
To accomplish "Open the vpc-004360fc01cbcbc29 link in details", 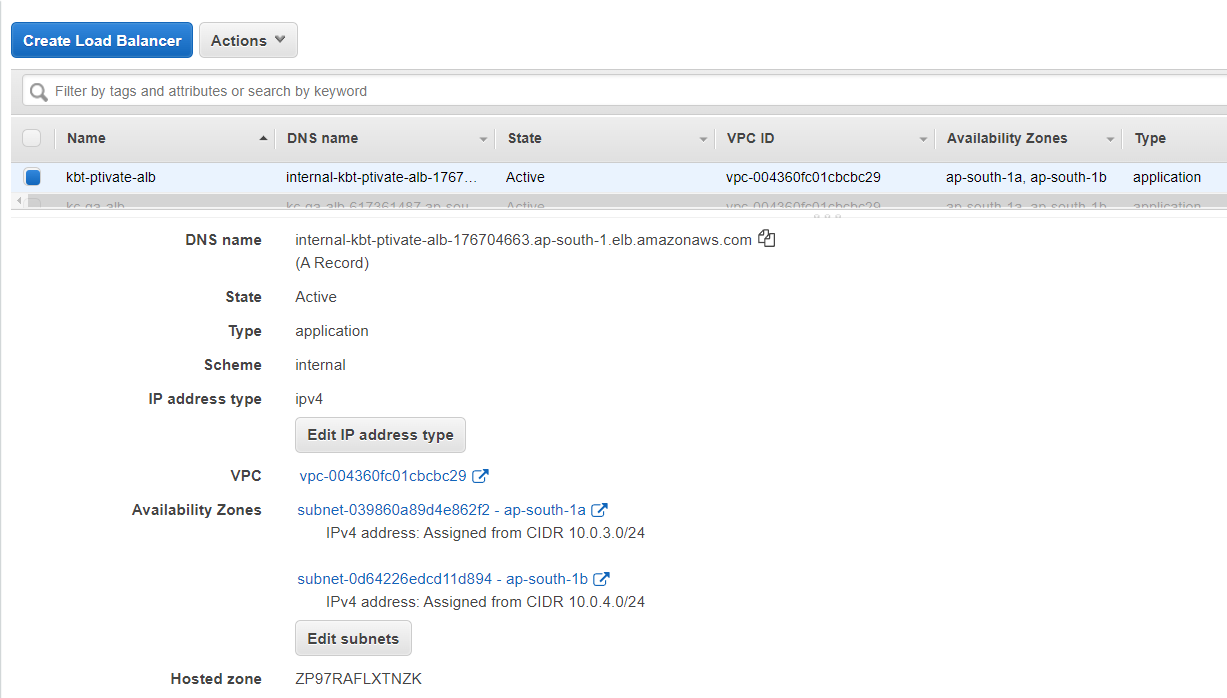I will pyautogui.click(x=383, y=476).
